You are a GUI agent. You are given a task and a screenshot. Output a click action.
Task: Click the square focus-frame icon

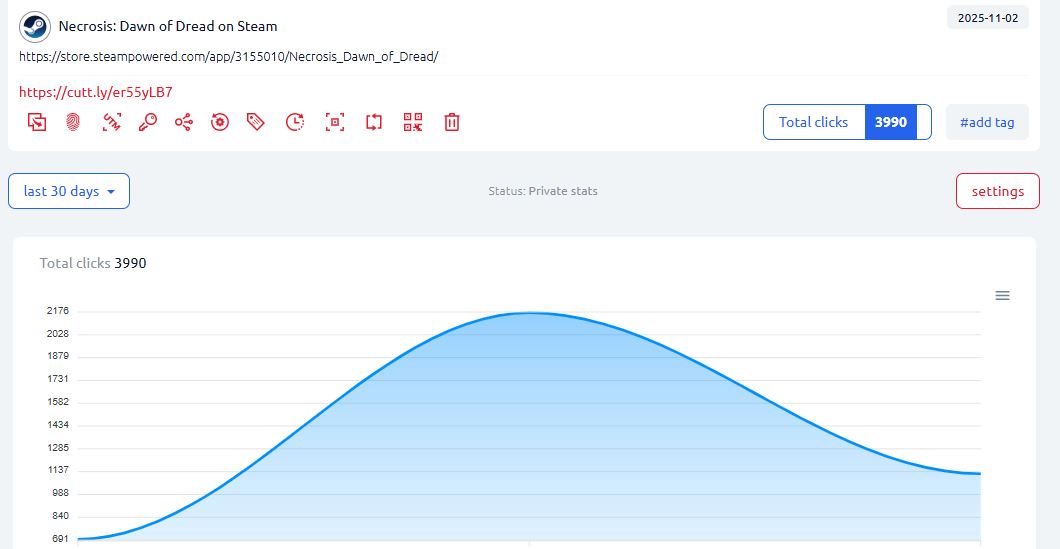coord(335,122)
